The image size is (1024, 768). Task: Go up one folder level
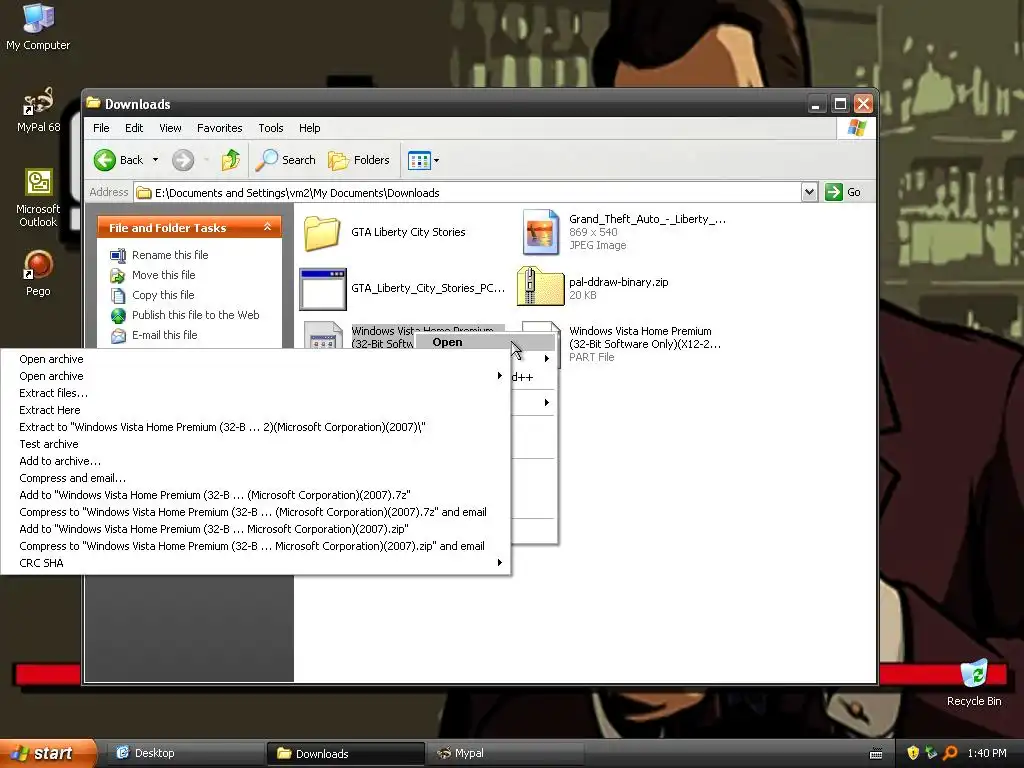pyautogui.click(x=230, y=160)
